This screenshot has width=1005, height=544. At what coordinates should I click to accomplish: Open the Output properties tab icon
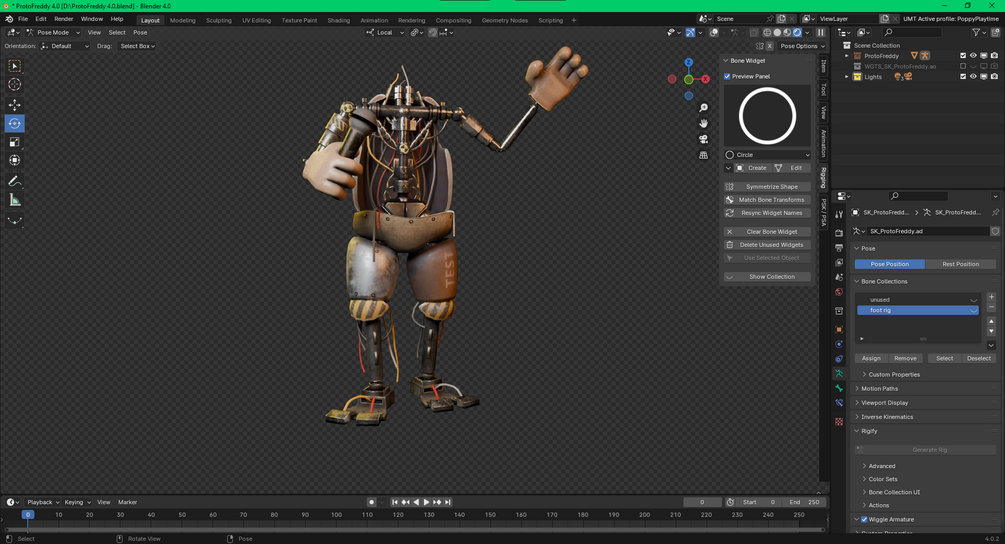click(x=839, y=247)
